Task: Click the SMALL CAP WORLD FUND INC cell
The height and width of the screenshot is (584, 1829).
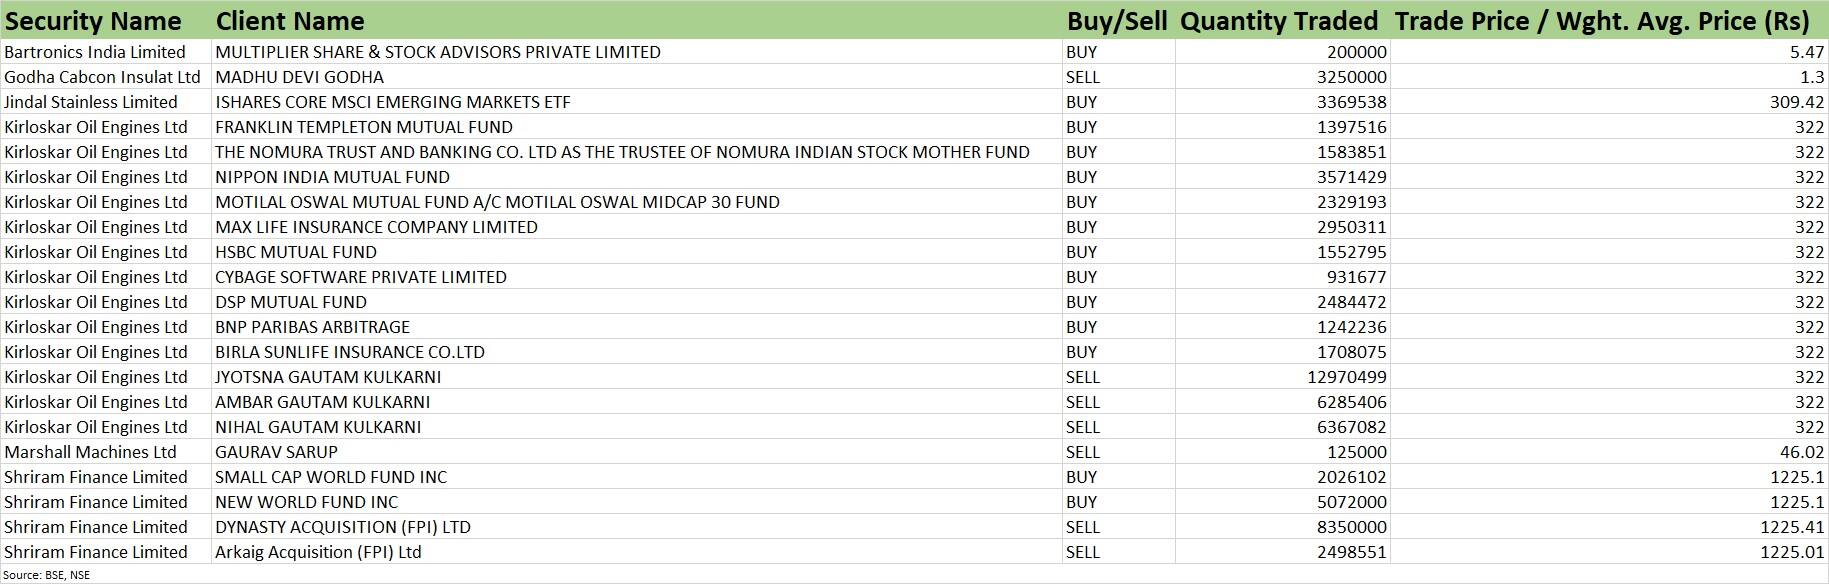Action: (x=331, y=477)
